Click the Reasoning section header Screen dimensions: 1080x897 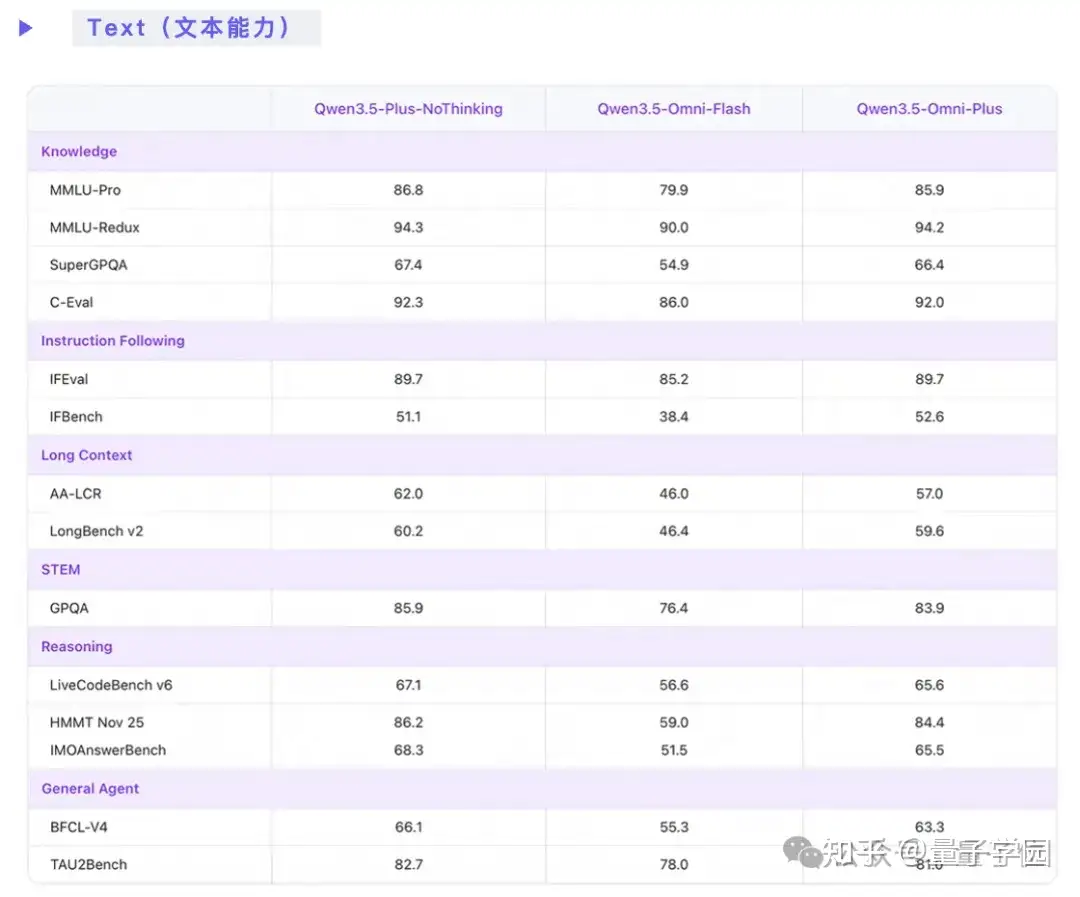coord(77,647)
